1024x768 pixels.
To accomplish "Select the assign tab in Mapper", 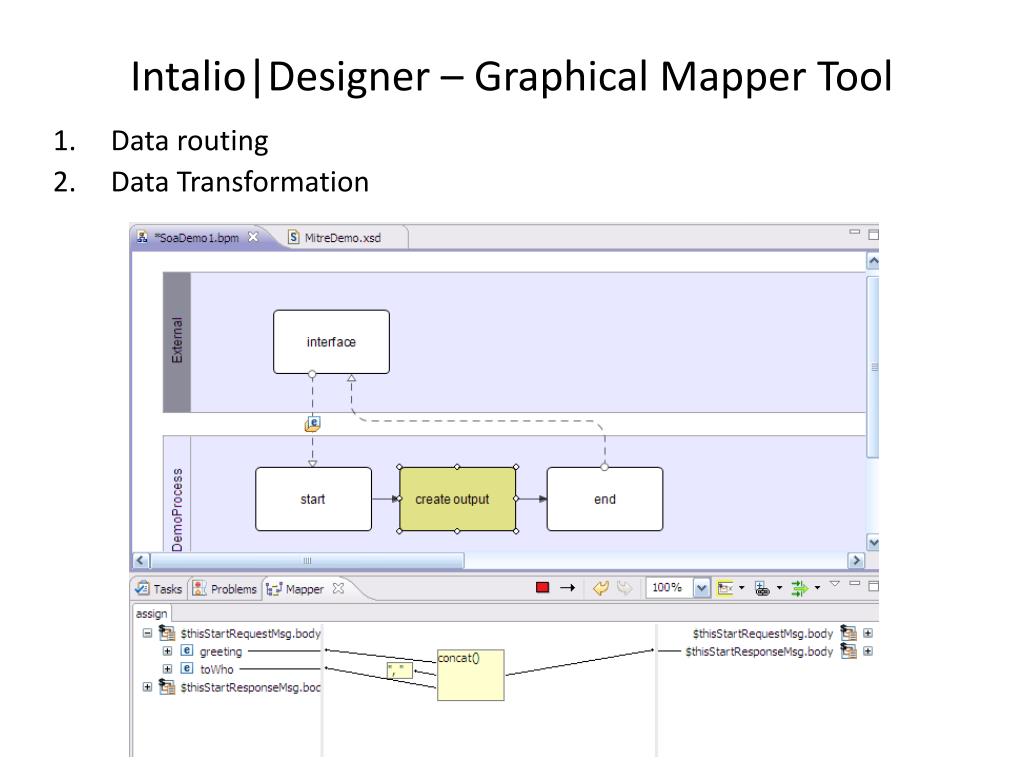I will click(152, 613).
